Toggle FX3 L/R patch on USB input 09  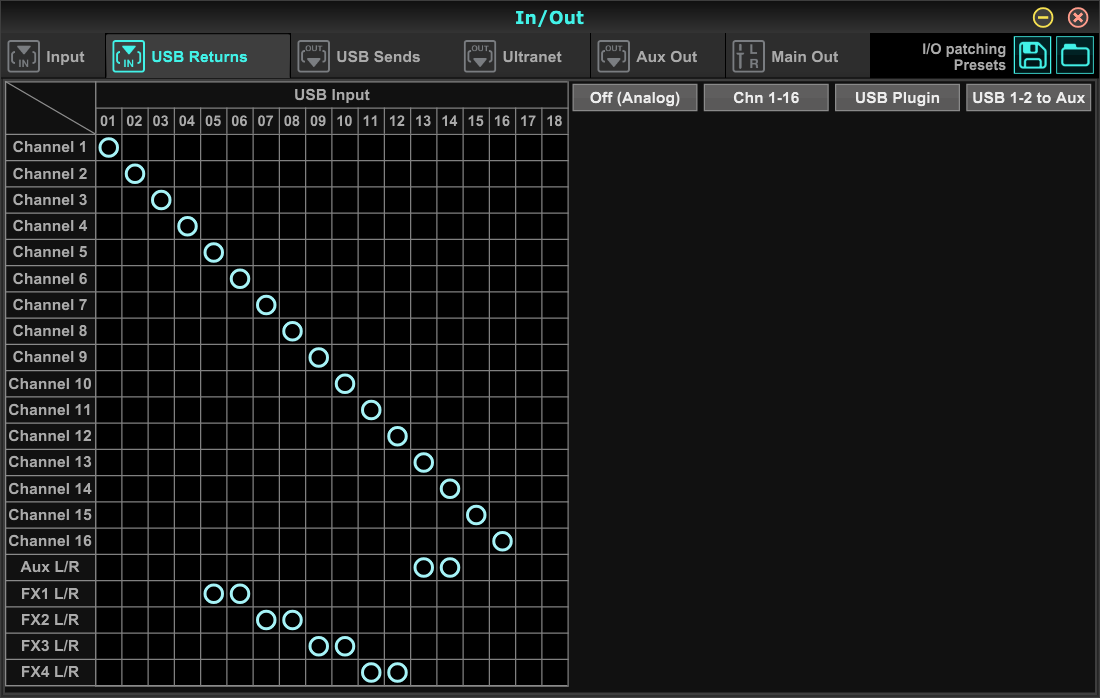(318, 646)
